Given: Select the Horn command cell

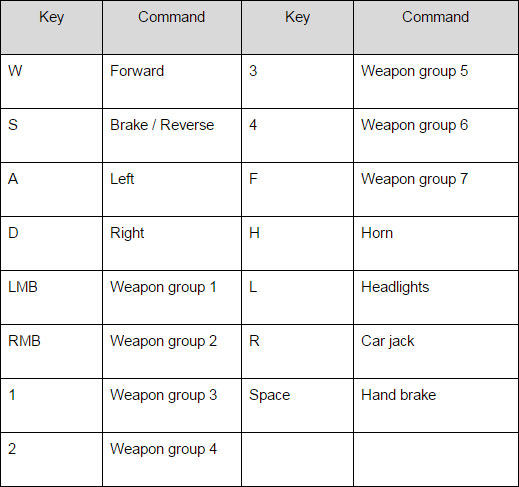Looking at the screenshot, I should (436, 243).
